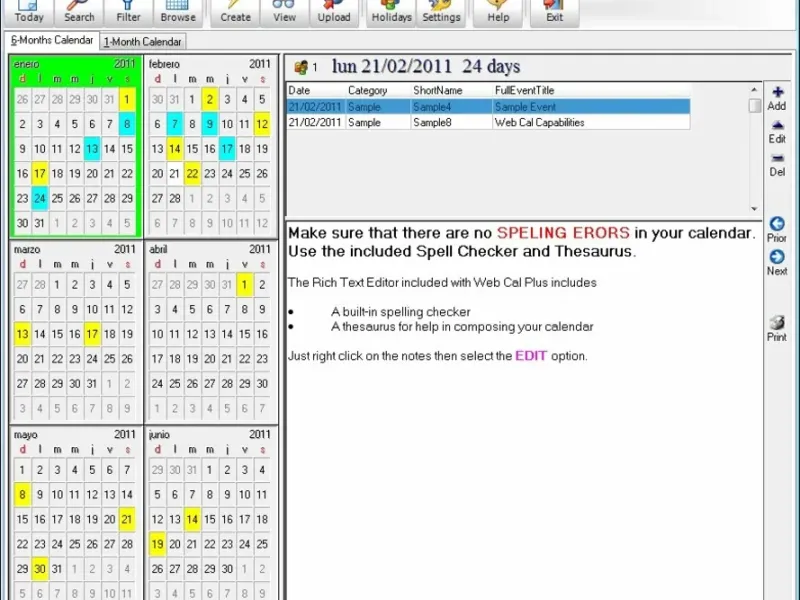Click the event count icon beside date header
This screenshot has height=600, width=800.
tap(301, 67)
